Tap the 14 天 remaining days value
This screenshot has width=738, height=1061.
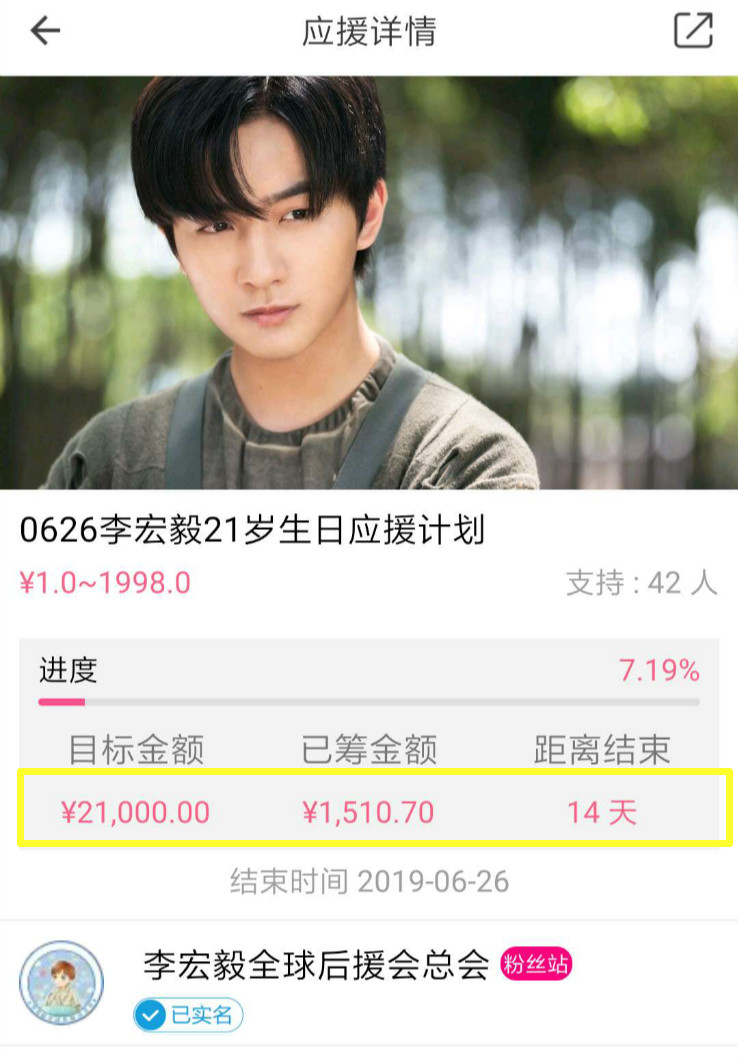pyautogui.click(x=602, y=812)
